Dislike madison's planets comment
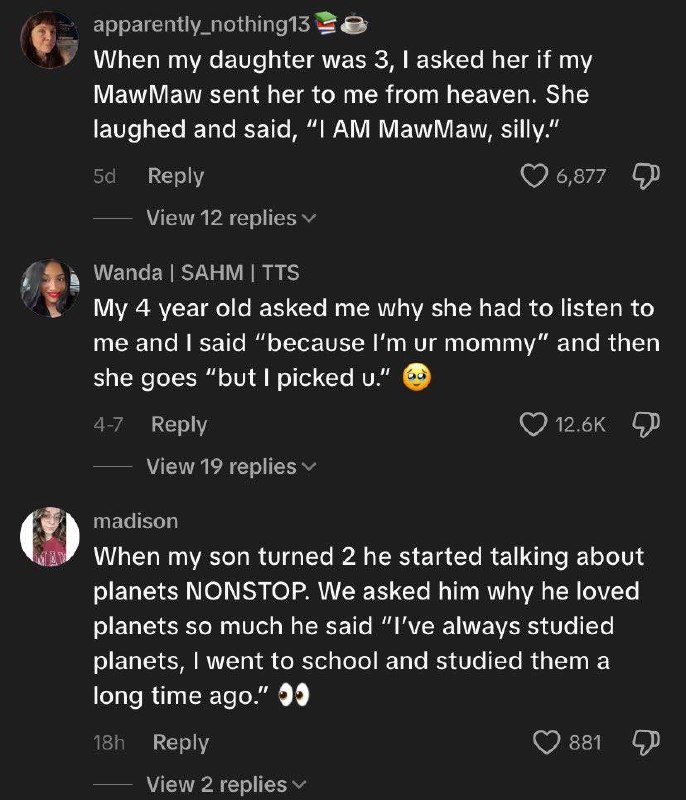The width and height of the screenshot is (686, 800). [x=645, y=742]
